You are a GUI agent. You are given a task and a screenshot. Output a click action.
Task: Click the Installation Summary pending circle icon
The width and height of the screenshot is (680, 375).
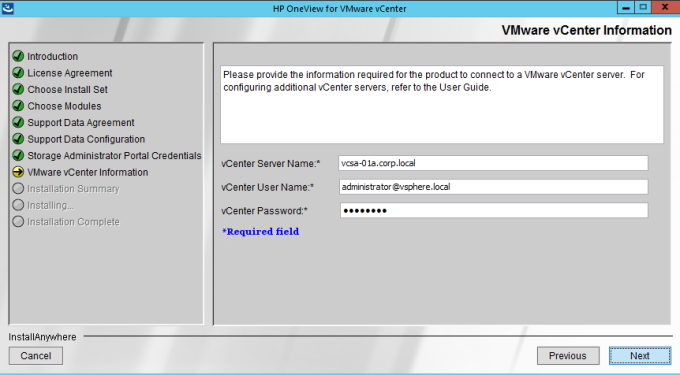coord(18,189)
